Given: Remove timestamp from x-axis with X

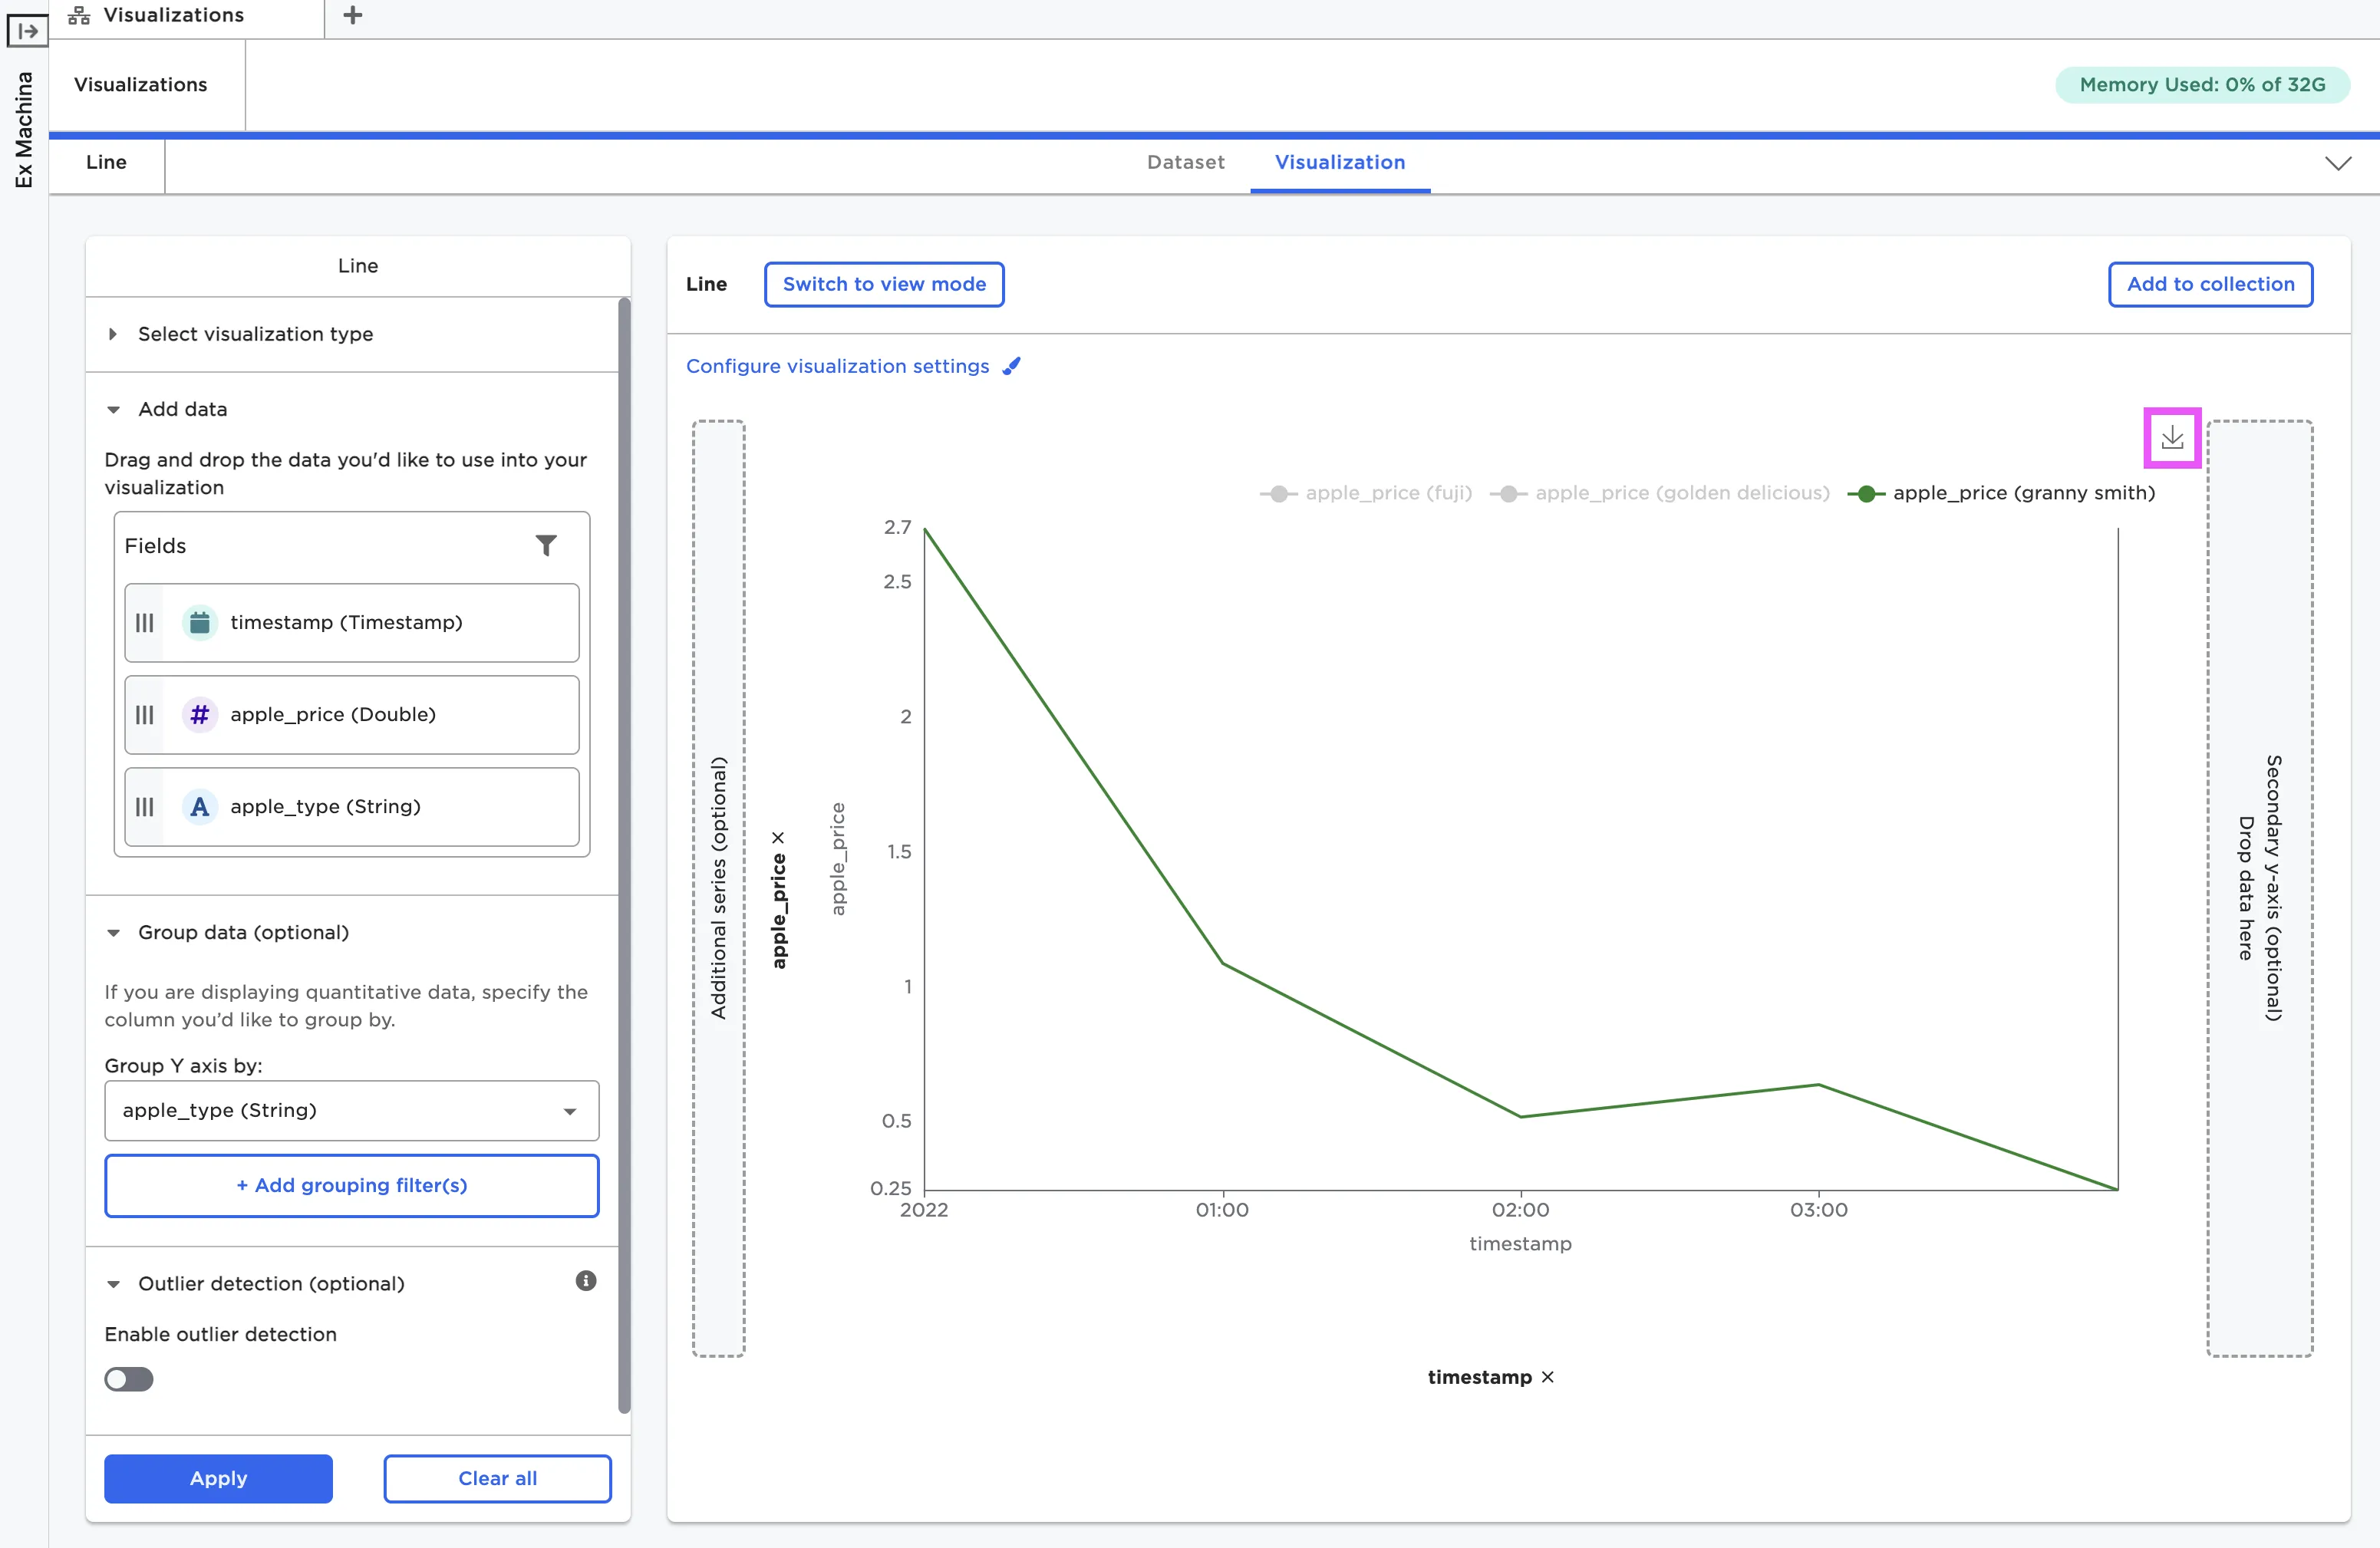Looking at the screenshot, I should coord(1548,1377).
